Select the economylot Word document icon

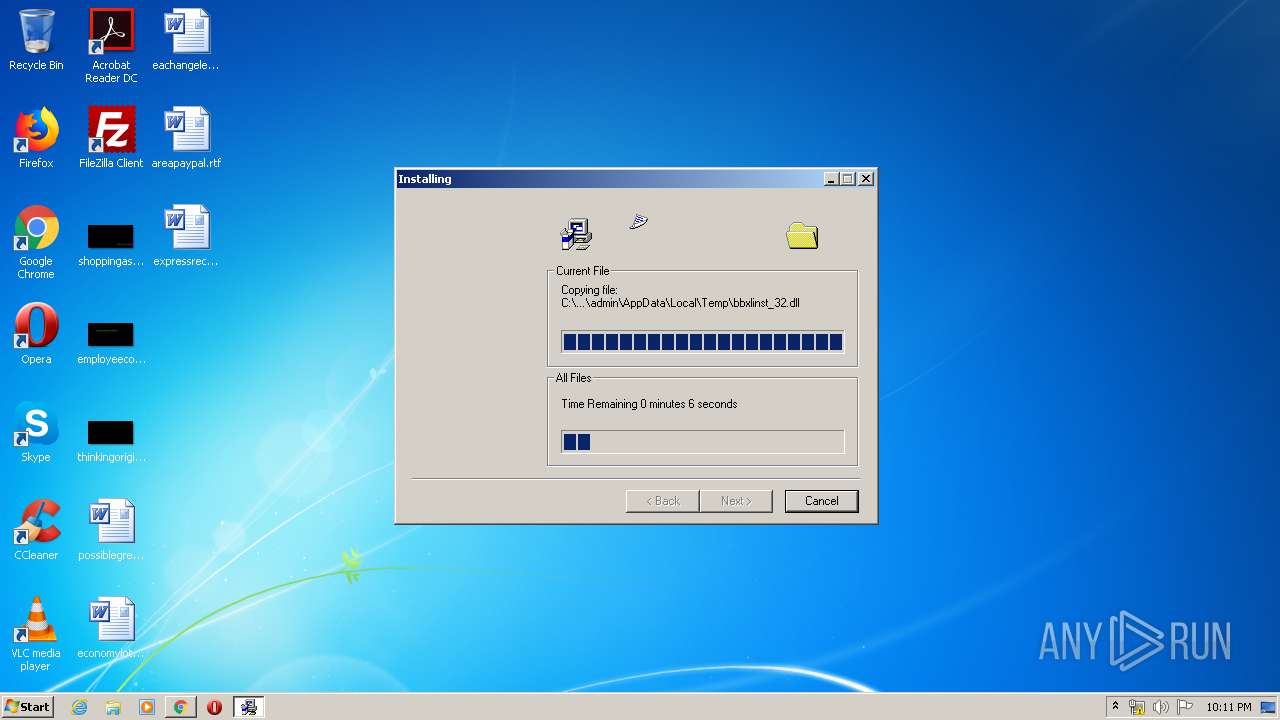click(111, 628)
